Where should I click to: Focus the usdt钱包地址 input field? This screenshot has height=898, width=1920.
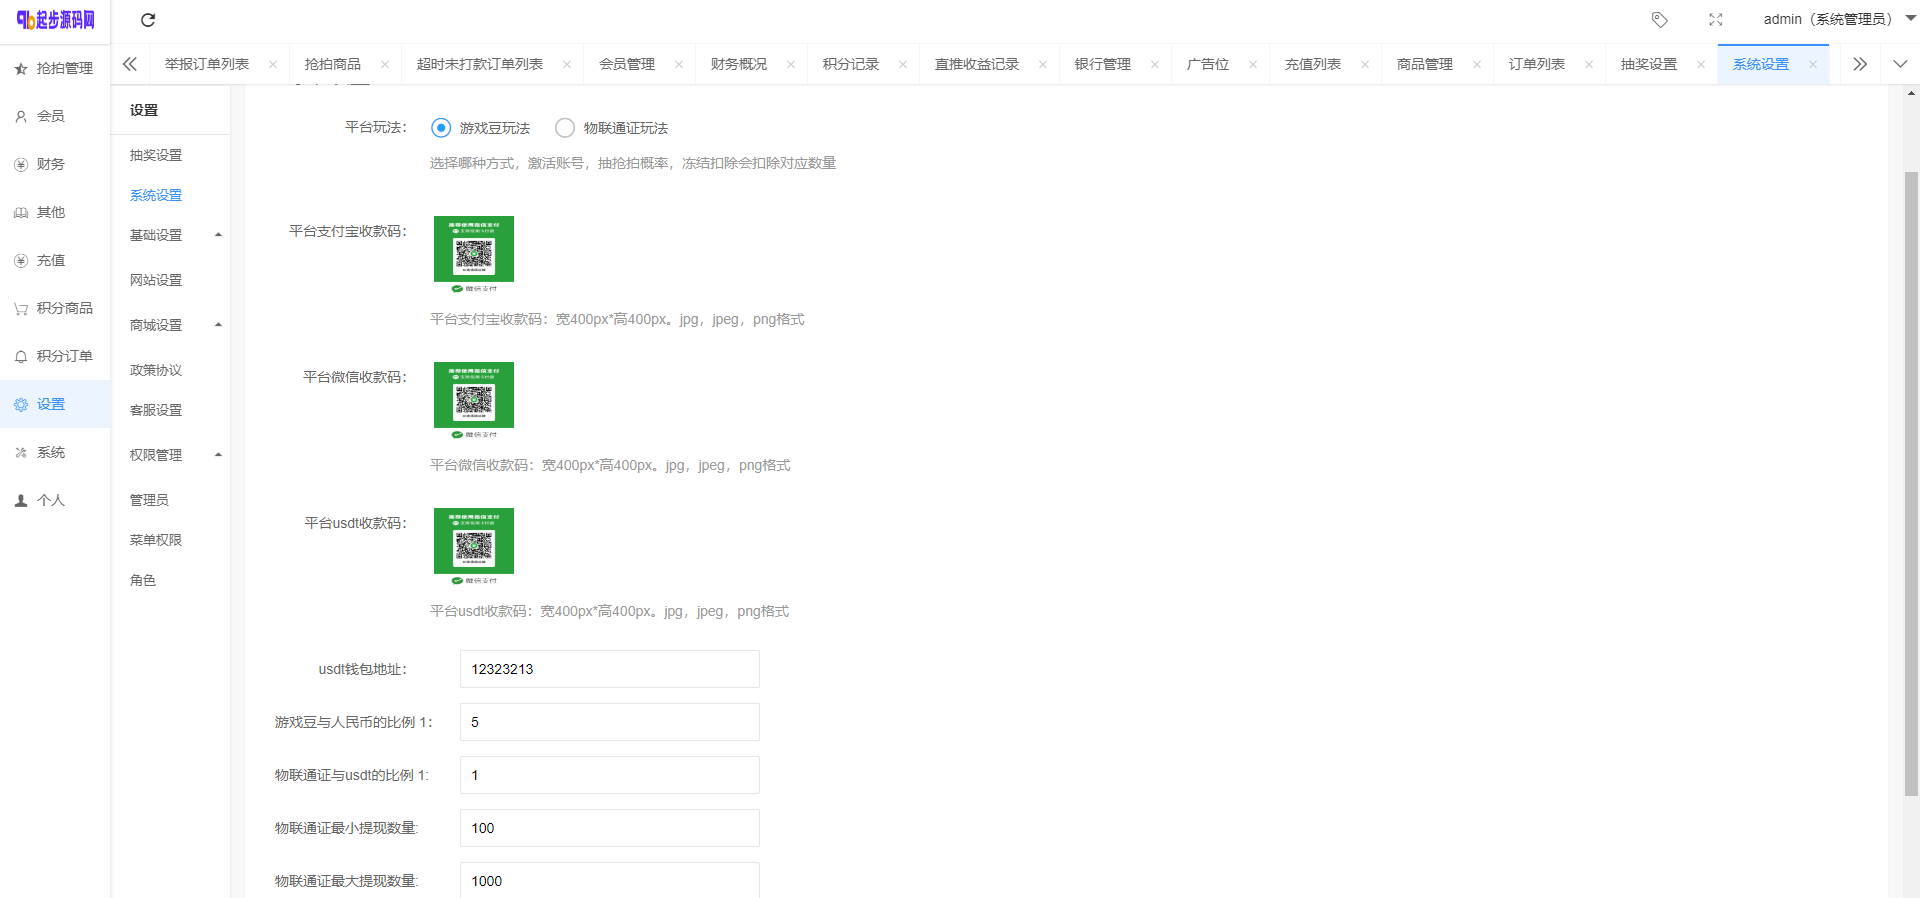tap(610, 669)
